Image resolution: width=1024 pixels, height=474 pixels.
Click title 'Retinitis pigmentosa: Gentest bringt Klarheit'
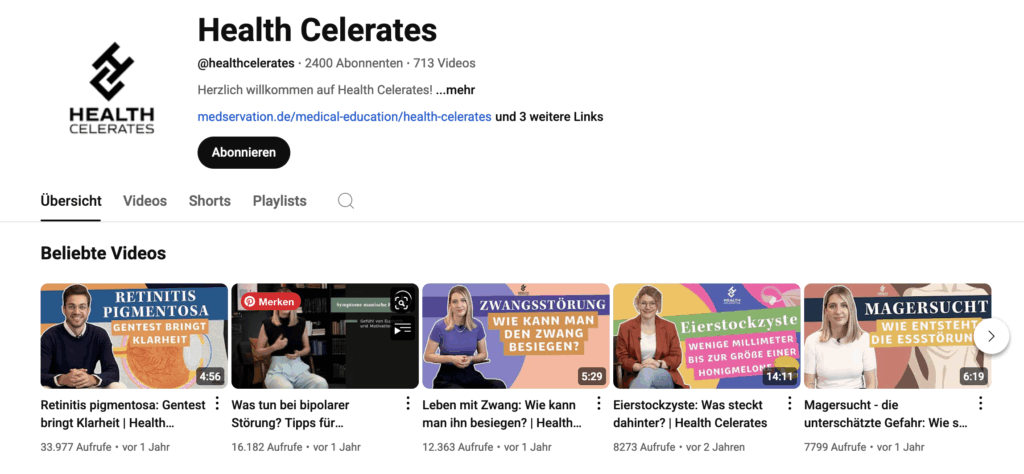point(123,414)
